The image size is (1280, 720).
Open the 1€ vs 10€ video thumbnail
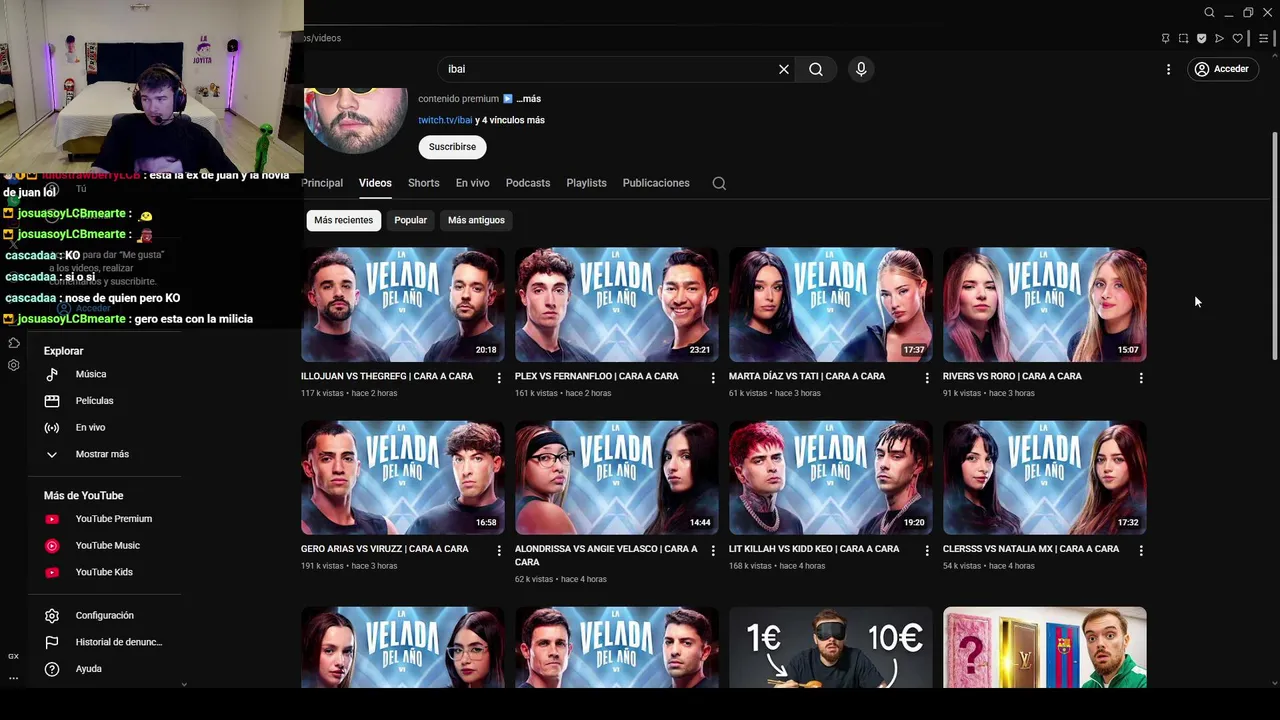830,647
